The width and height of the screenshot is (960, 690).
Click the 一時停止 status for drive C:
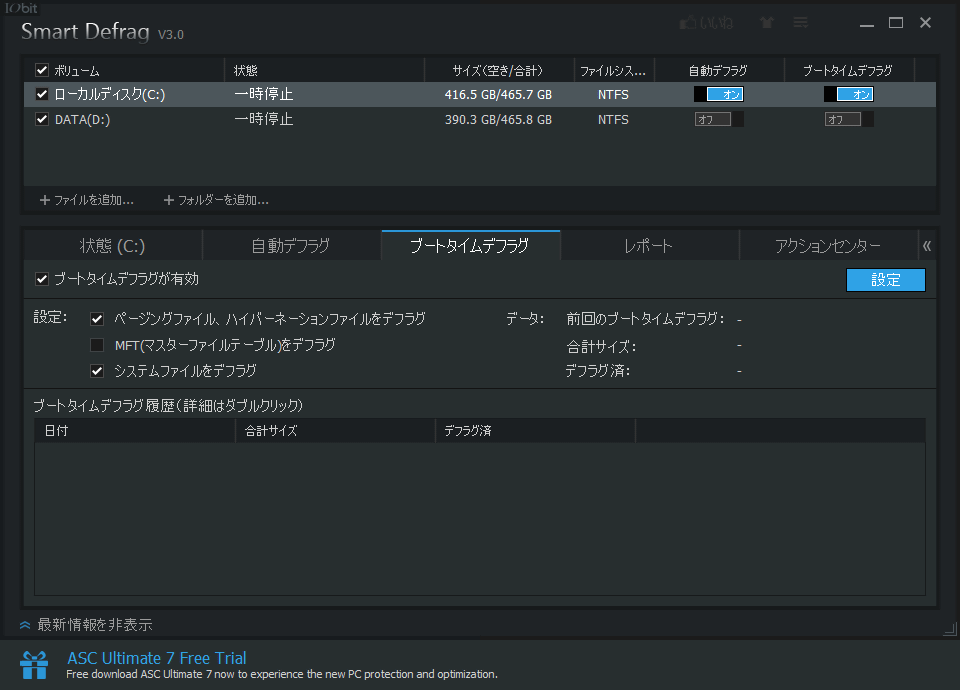click(x=264, y=94)
